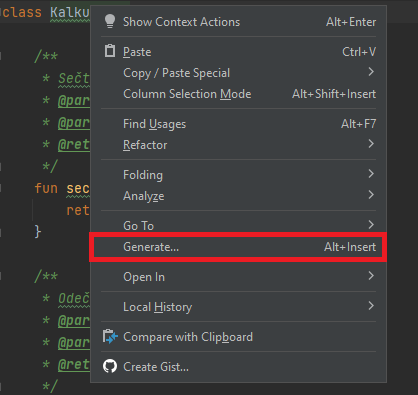The width and height of the screenshot is (418, 395).
Task: Expand arrow next to Analyze
Action: coord(371,195)
